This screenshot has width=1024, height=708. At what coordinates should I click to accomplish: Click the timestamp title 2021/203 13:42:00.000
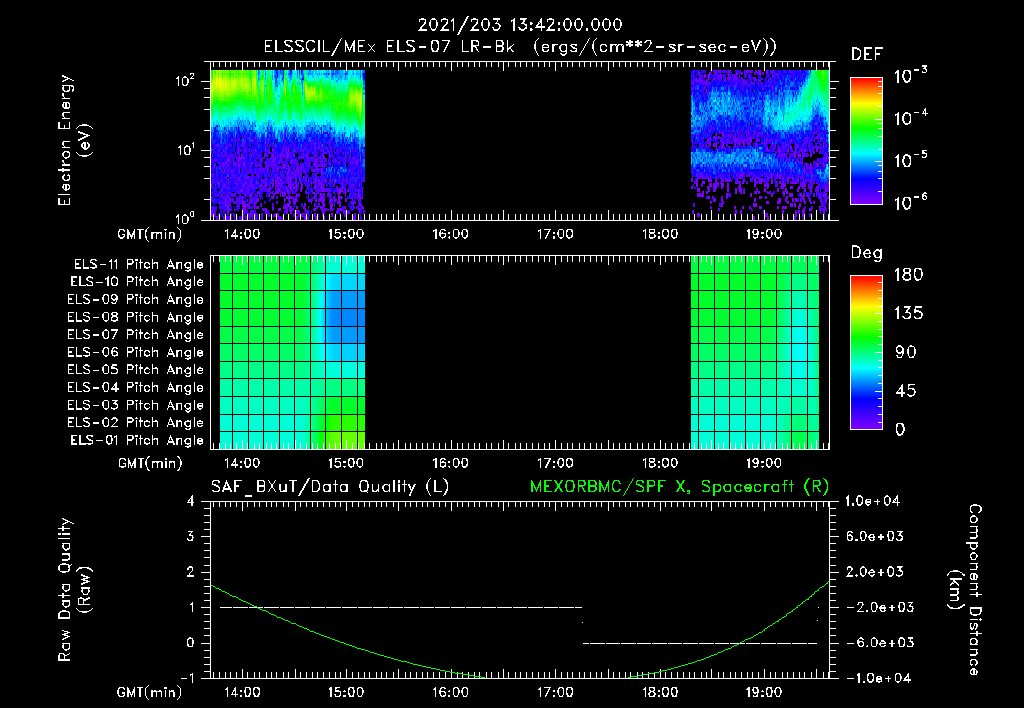pyautogui.click(x=520, y=25)
